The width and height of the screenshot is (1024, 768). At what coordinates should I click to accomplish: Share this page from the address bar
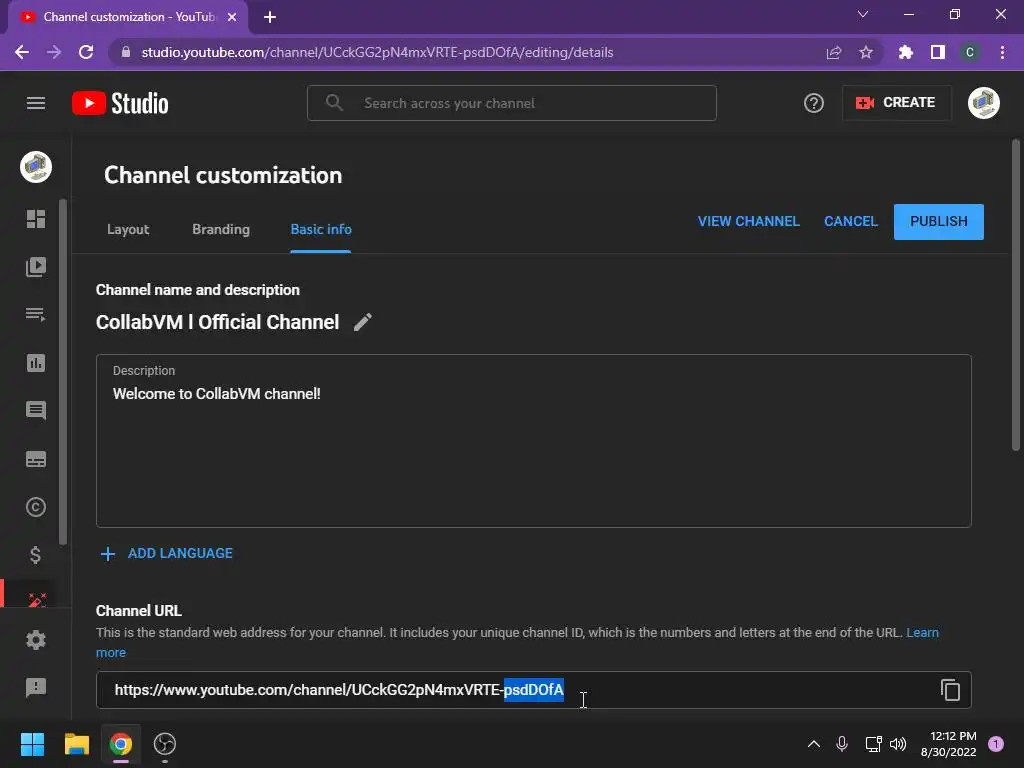click(x=834, y=52)
